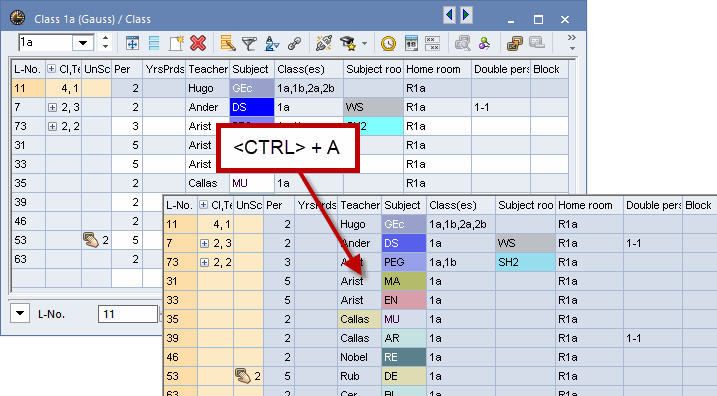
Task: Click the Block header in lower table
Action: click(699, 205)
